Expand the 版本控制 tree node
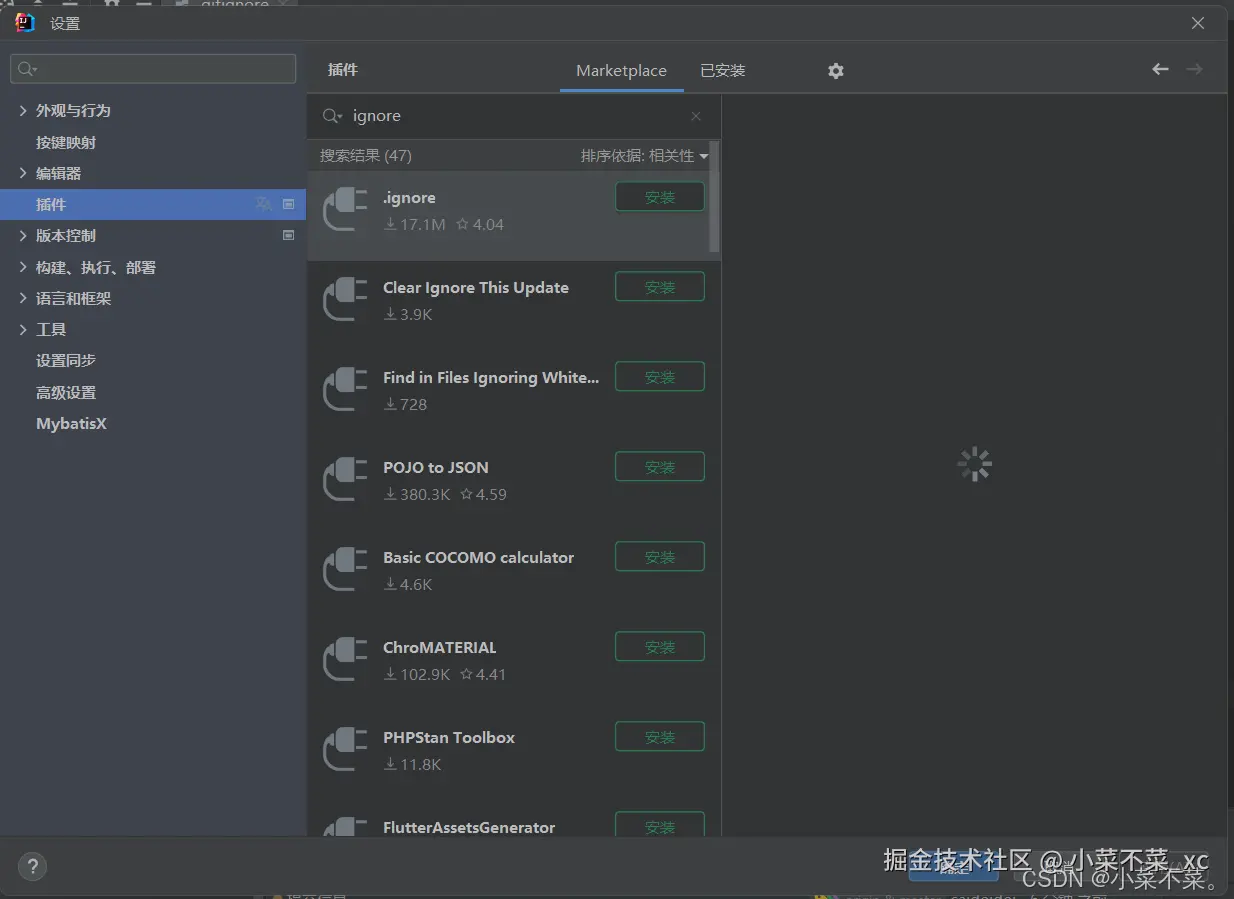The height and width of the screenshot is (899, 1234). [23, 236]
